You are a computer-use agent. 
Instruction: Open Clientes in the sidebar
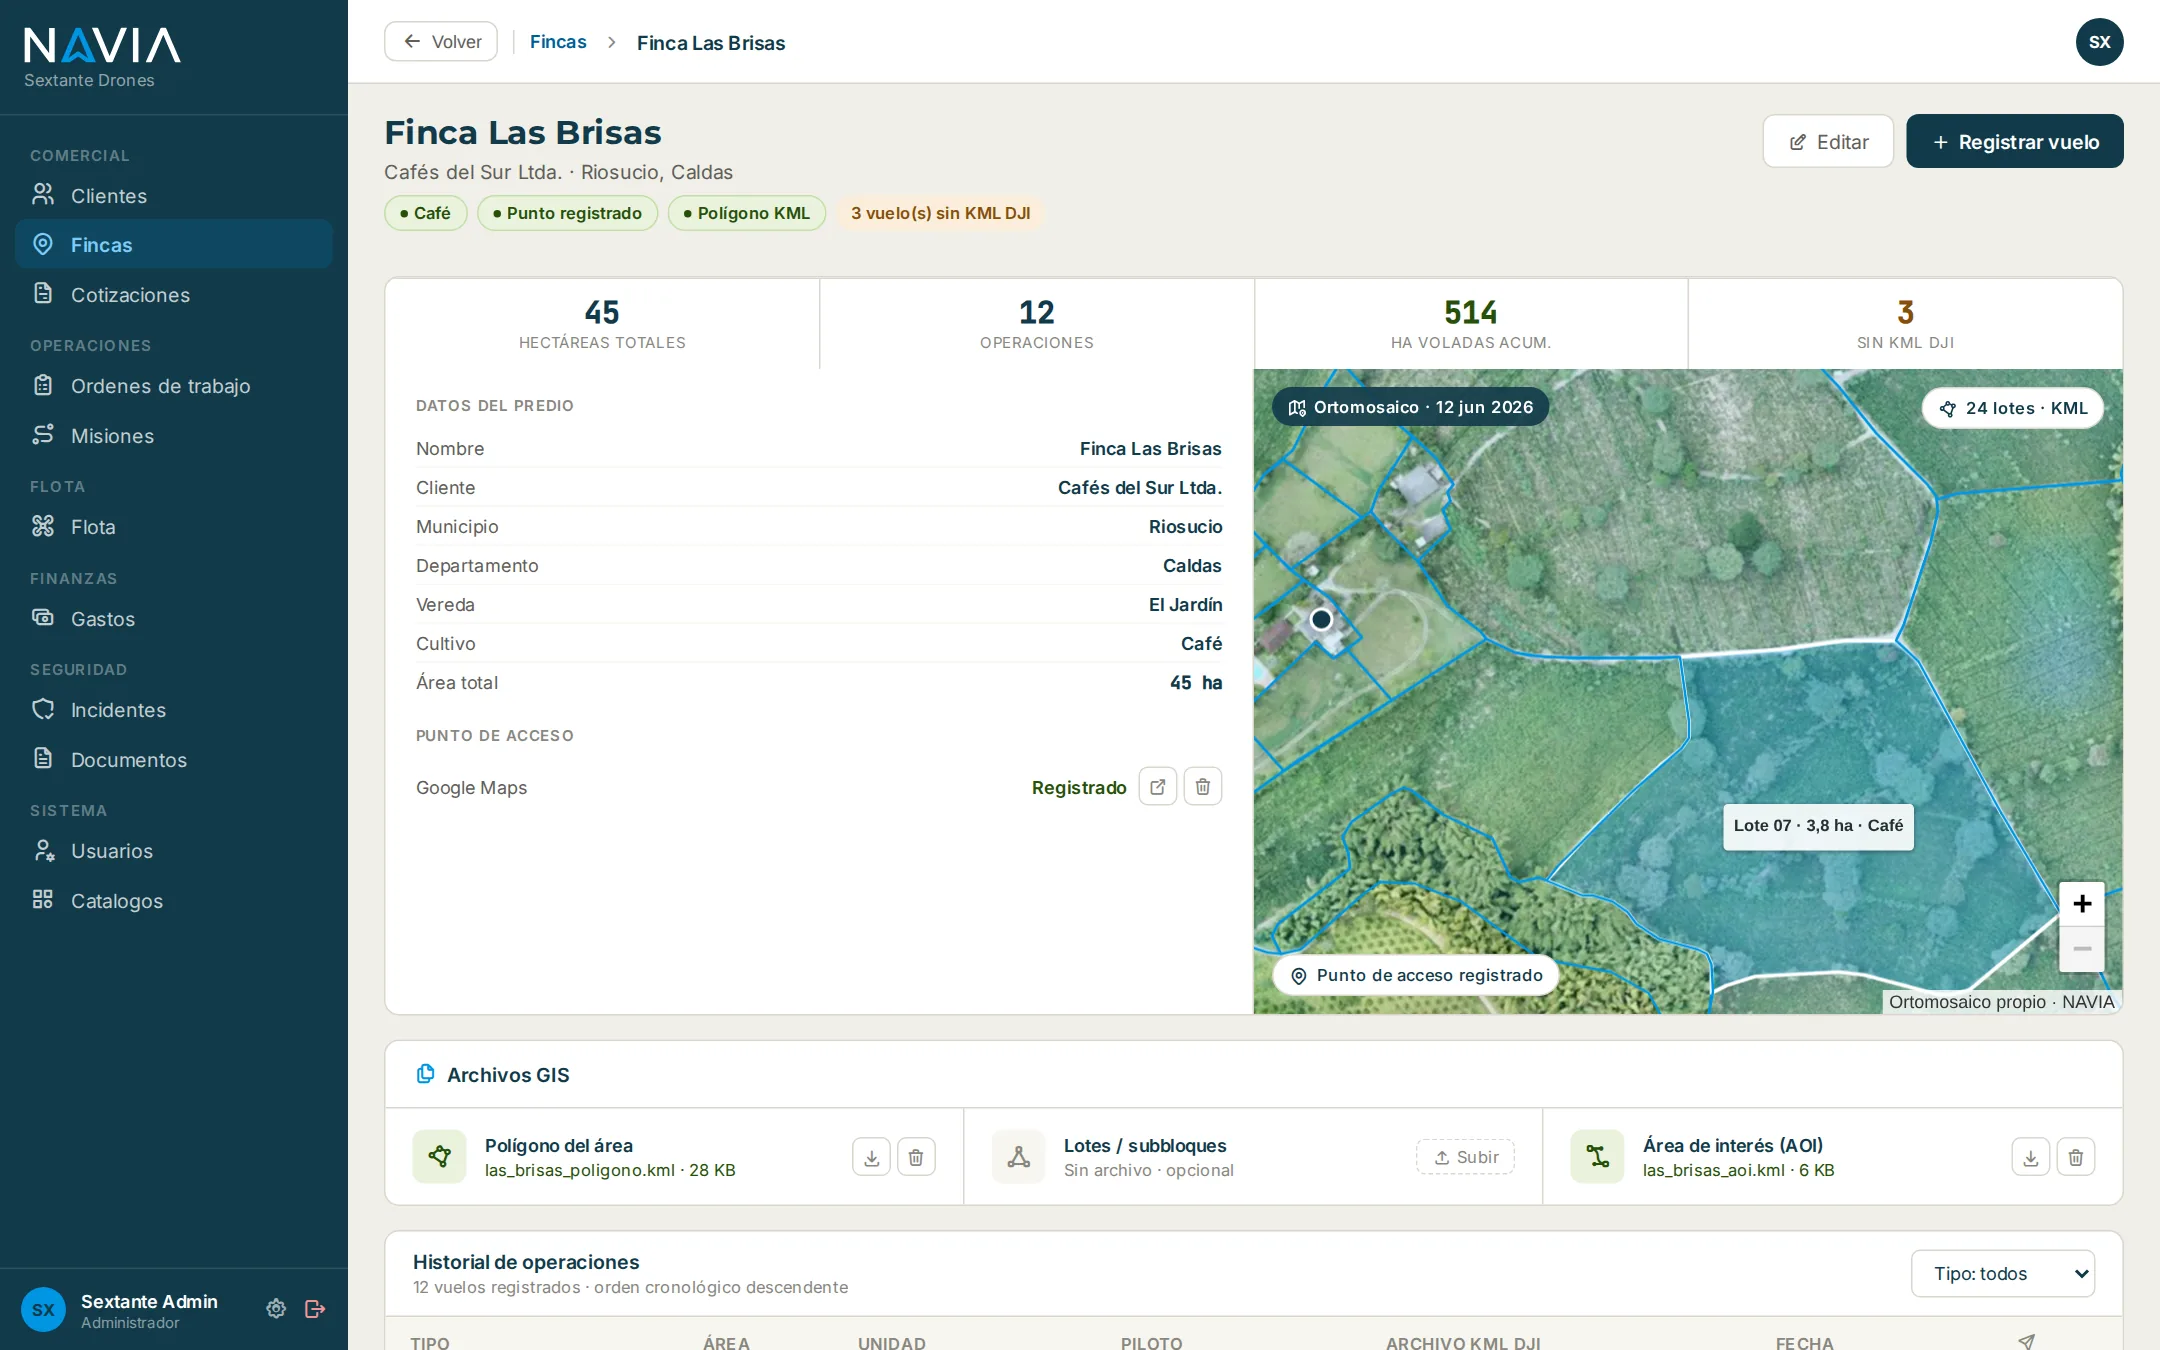(174, 196)
